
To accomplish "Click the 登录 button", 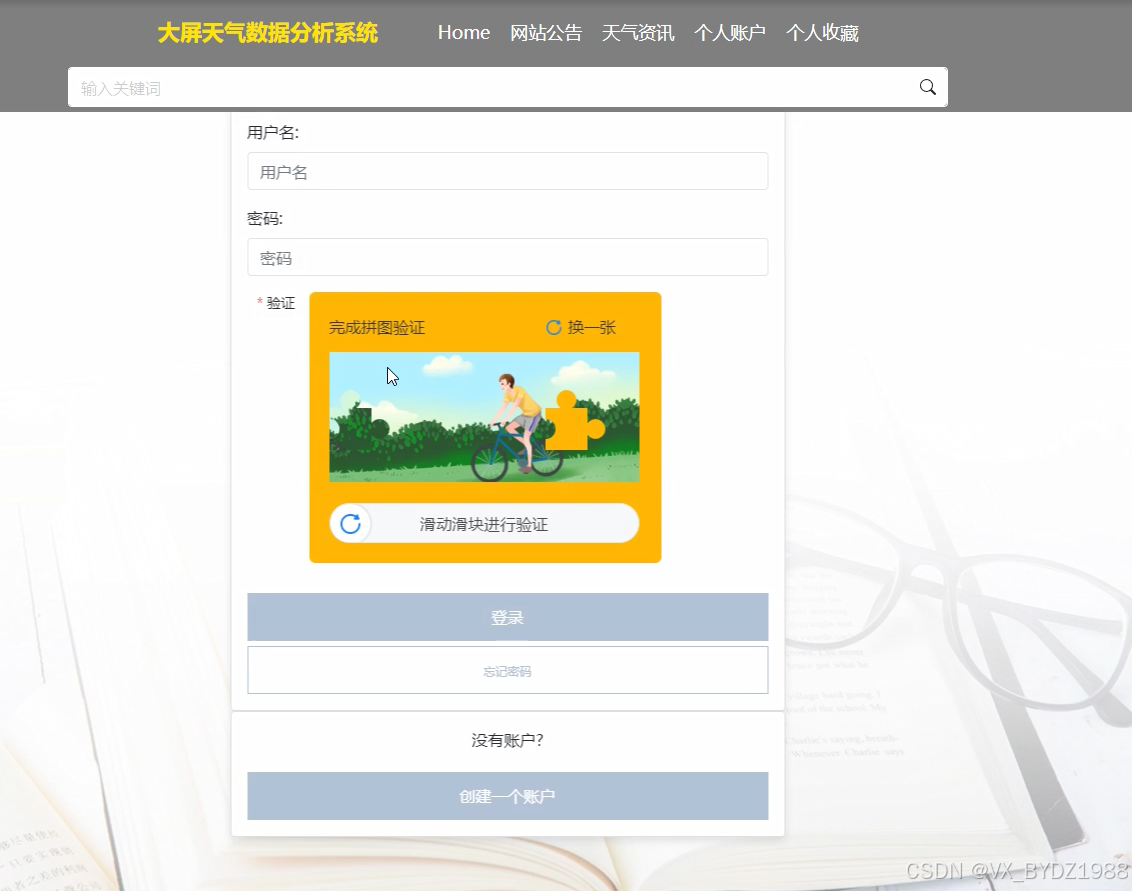I will 508,617.
